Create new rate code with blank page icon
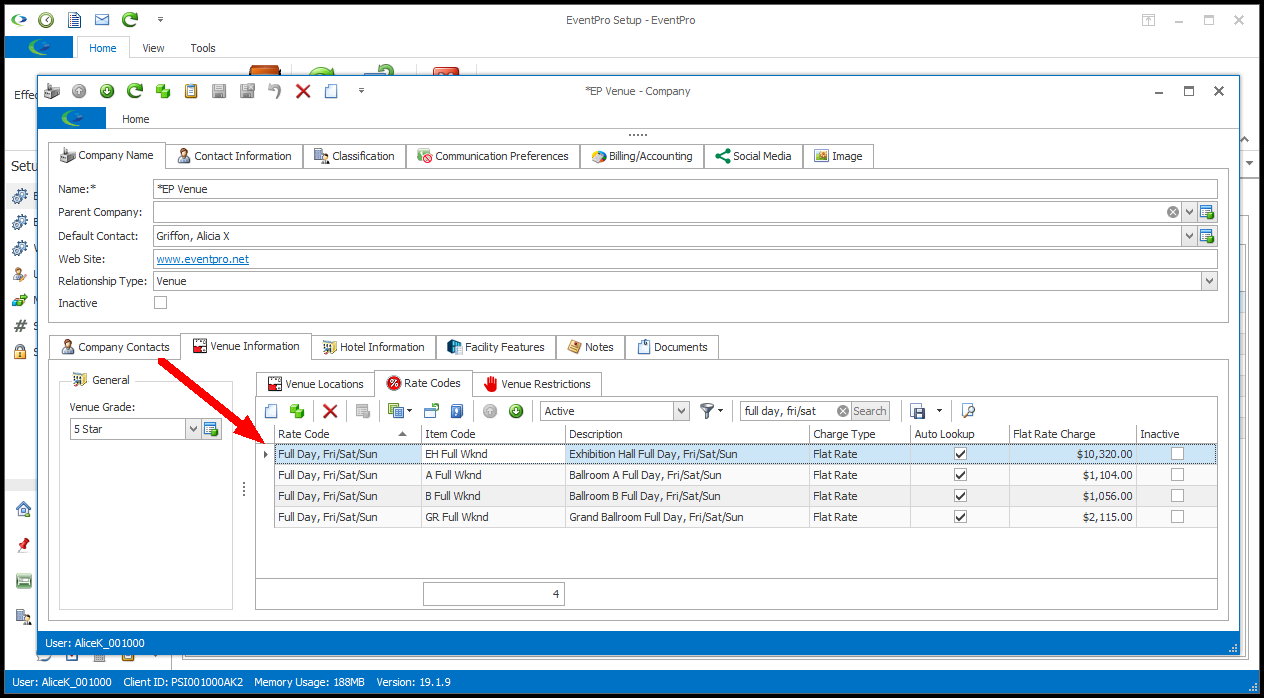Screen dimensions: 1264x698 pyautogui.click(x=271, y=411)
